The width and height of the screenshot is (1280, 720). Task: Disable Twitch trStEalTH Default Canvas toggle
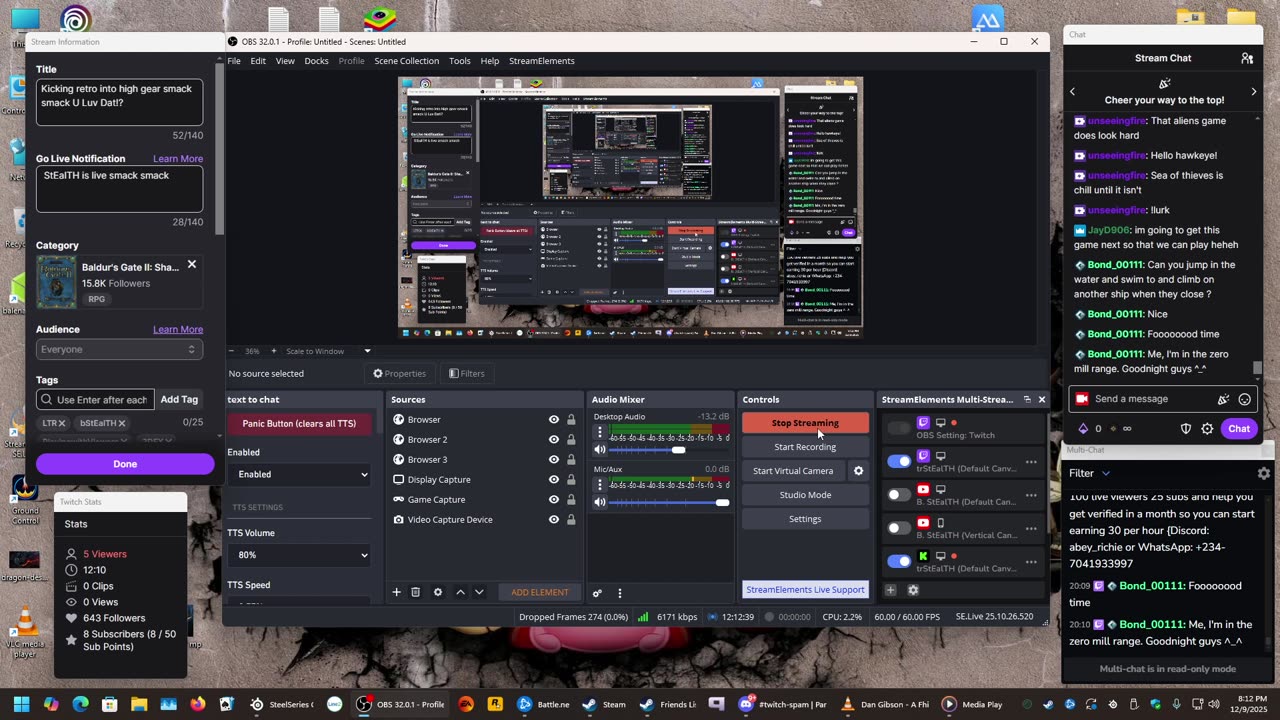[x=899, y=461]
